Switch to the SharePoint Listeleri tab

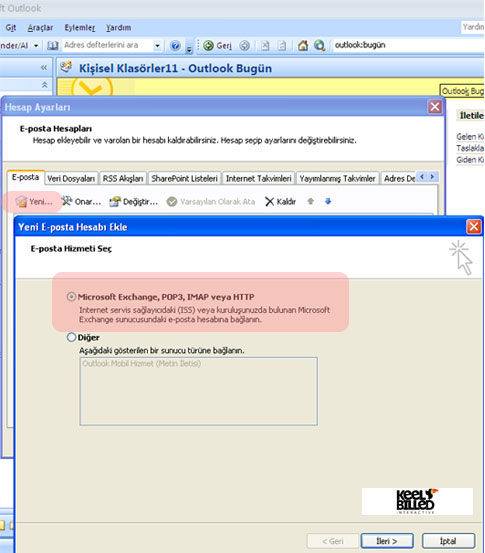(184, 178)
